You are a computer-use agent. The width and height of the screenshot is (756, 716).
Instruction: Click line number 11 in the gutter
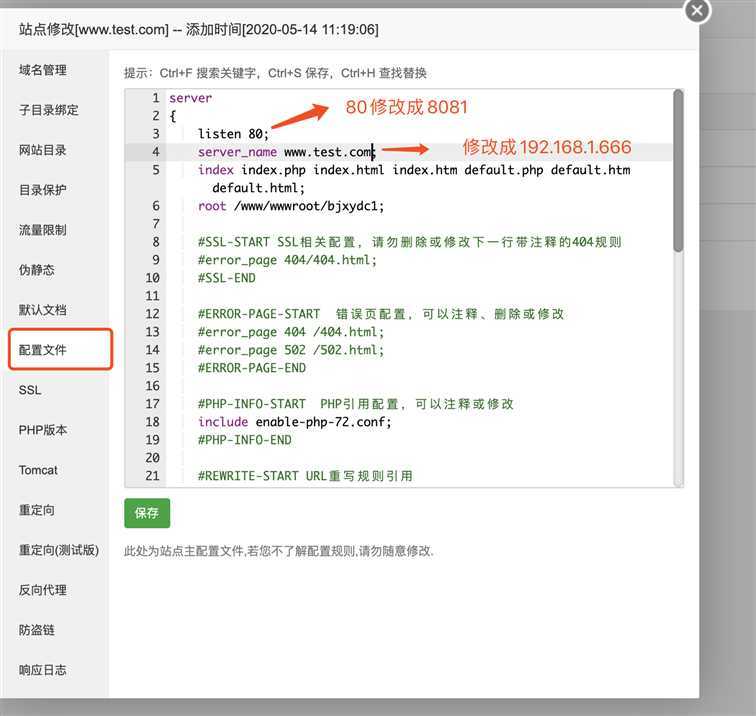coord(152,296)
